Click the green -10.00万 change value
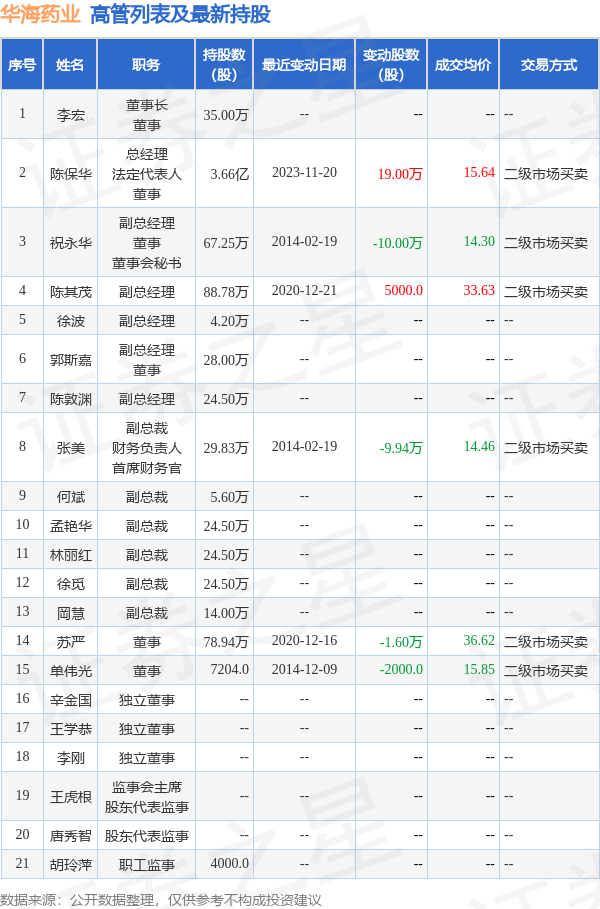 click(398, 242)
